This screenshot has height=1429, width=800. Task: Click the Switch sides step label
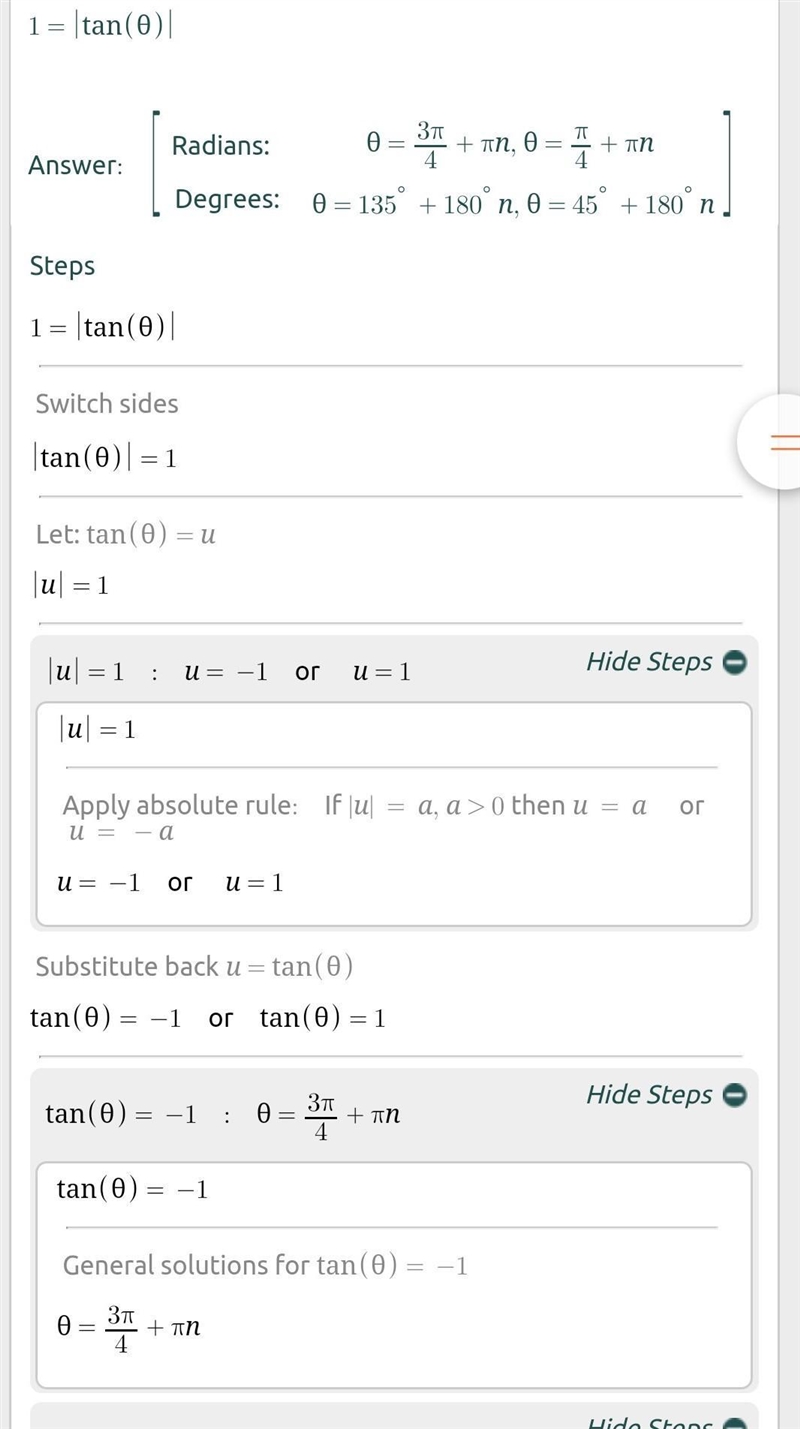(x=107, y=404)
